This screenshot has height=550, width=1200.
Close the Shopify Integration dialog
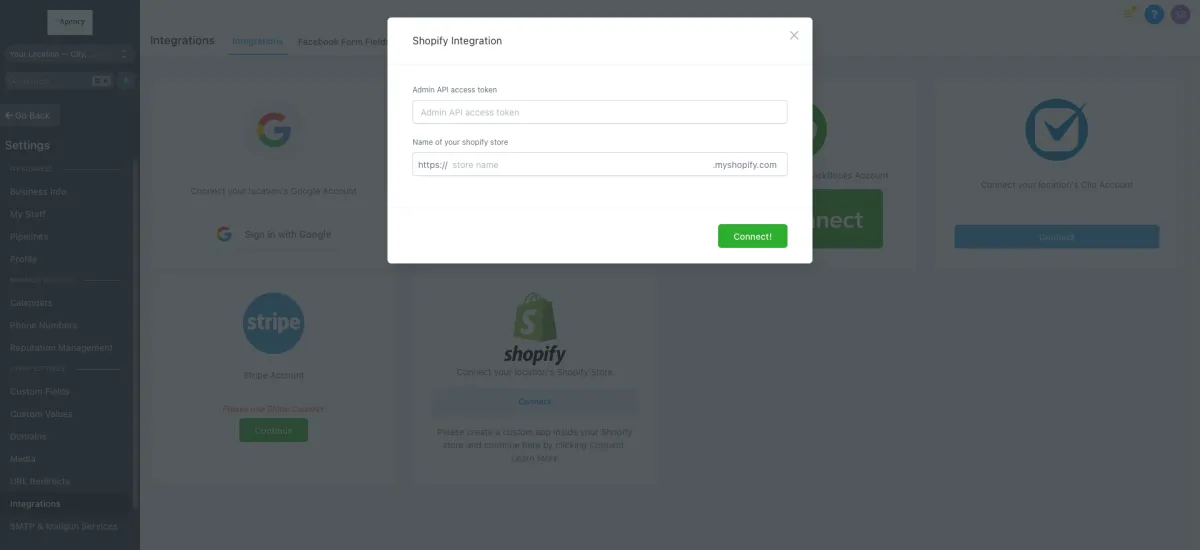point(794,35)
